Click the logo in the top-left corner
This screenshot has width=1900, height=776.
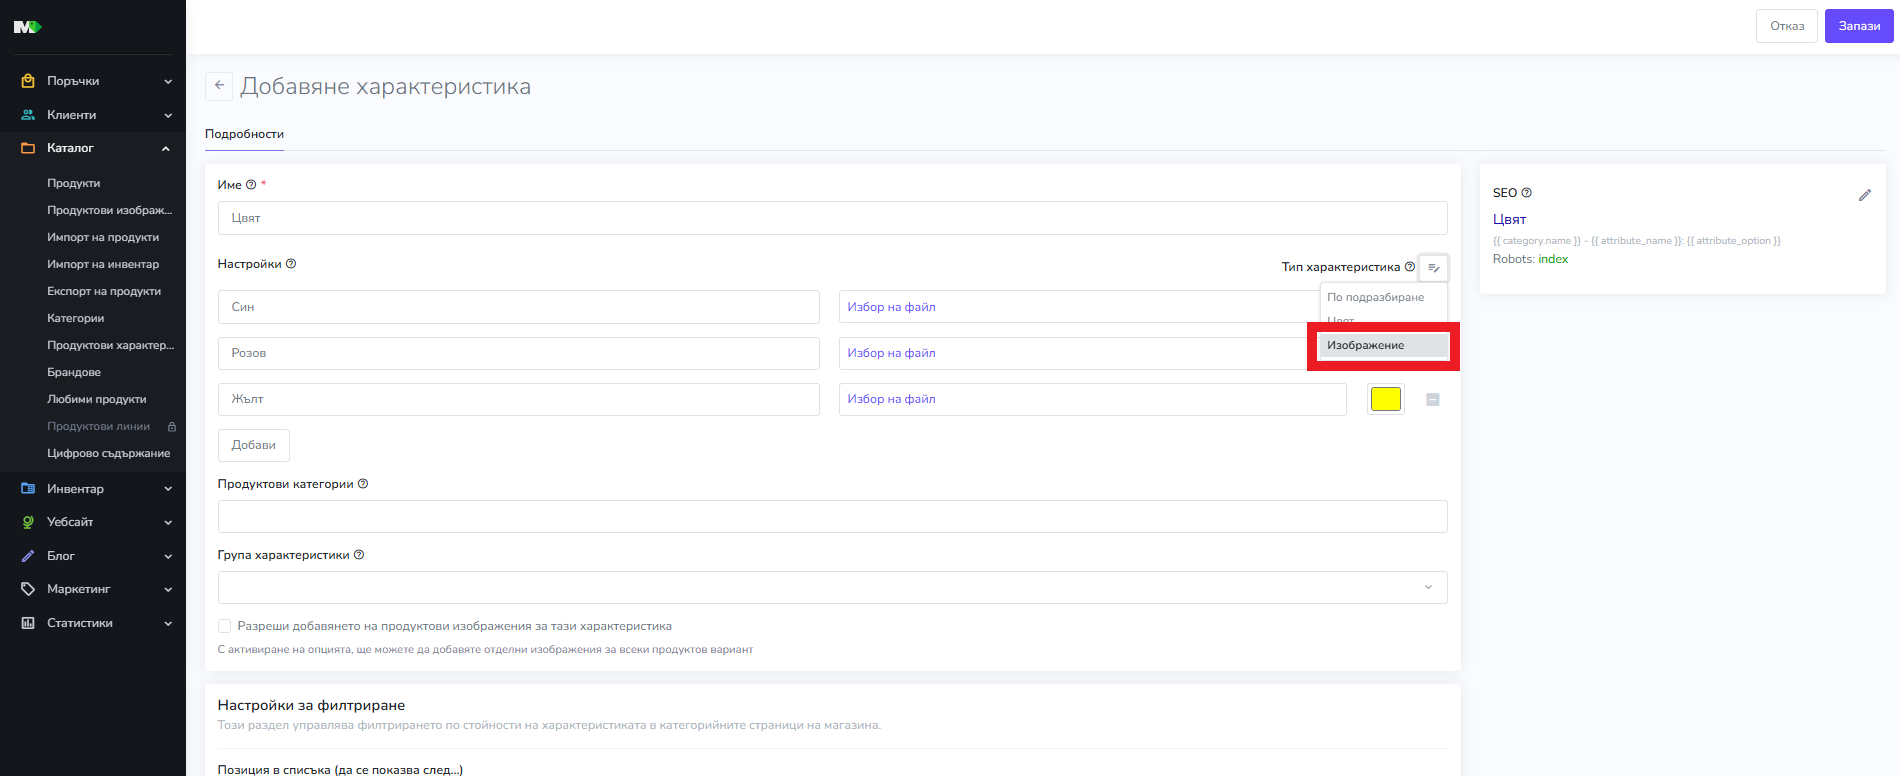point(27,27)
